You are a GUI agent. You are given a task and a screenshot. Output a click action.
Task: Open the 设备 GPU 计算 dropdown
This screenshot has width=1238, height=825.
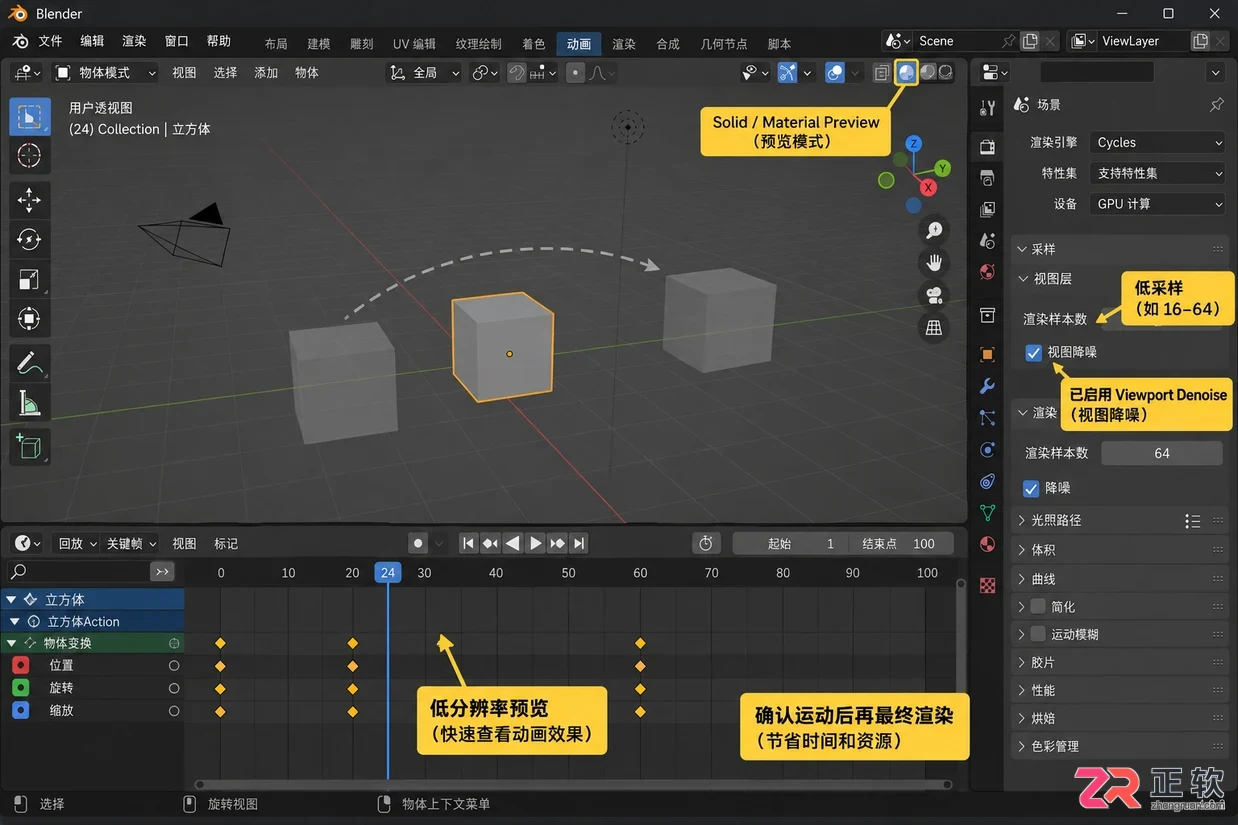pyautogui.click(x=1157, y=203)
